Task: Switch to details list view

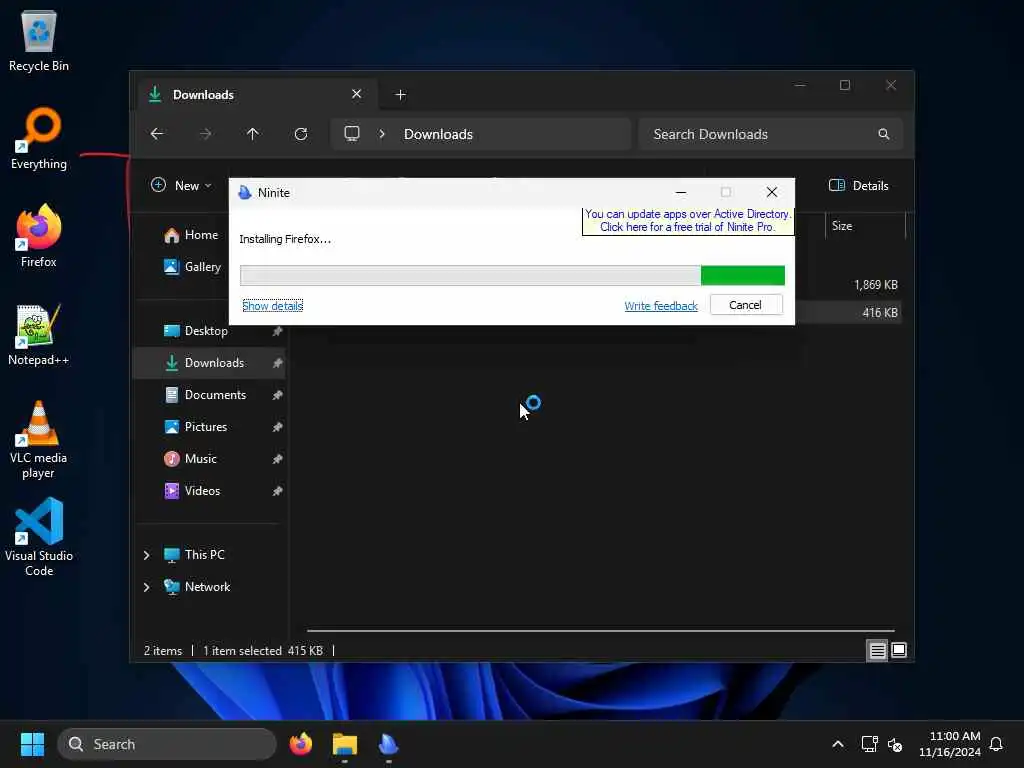Action: click(x=877, y=650)
